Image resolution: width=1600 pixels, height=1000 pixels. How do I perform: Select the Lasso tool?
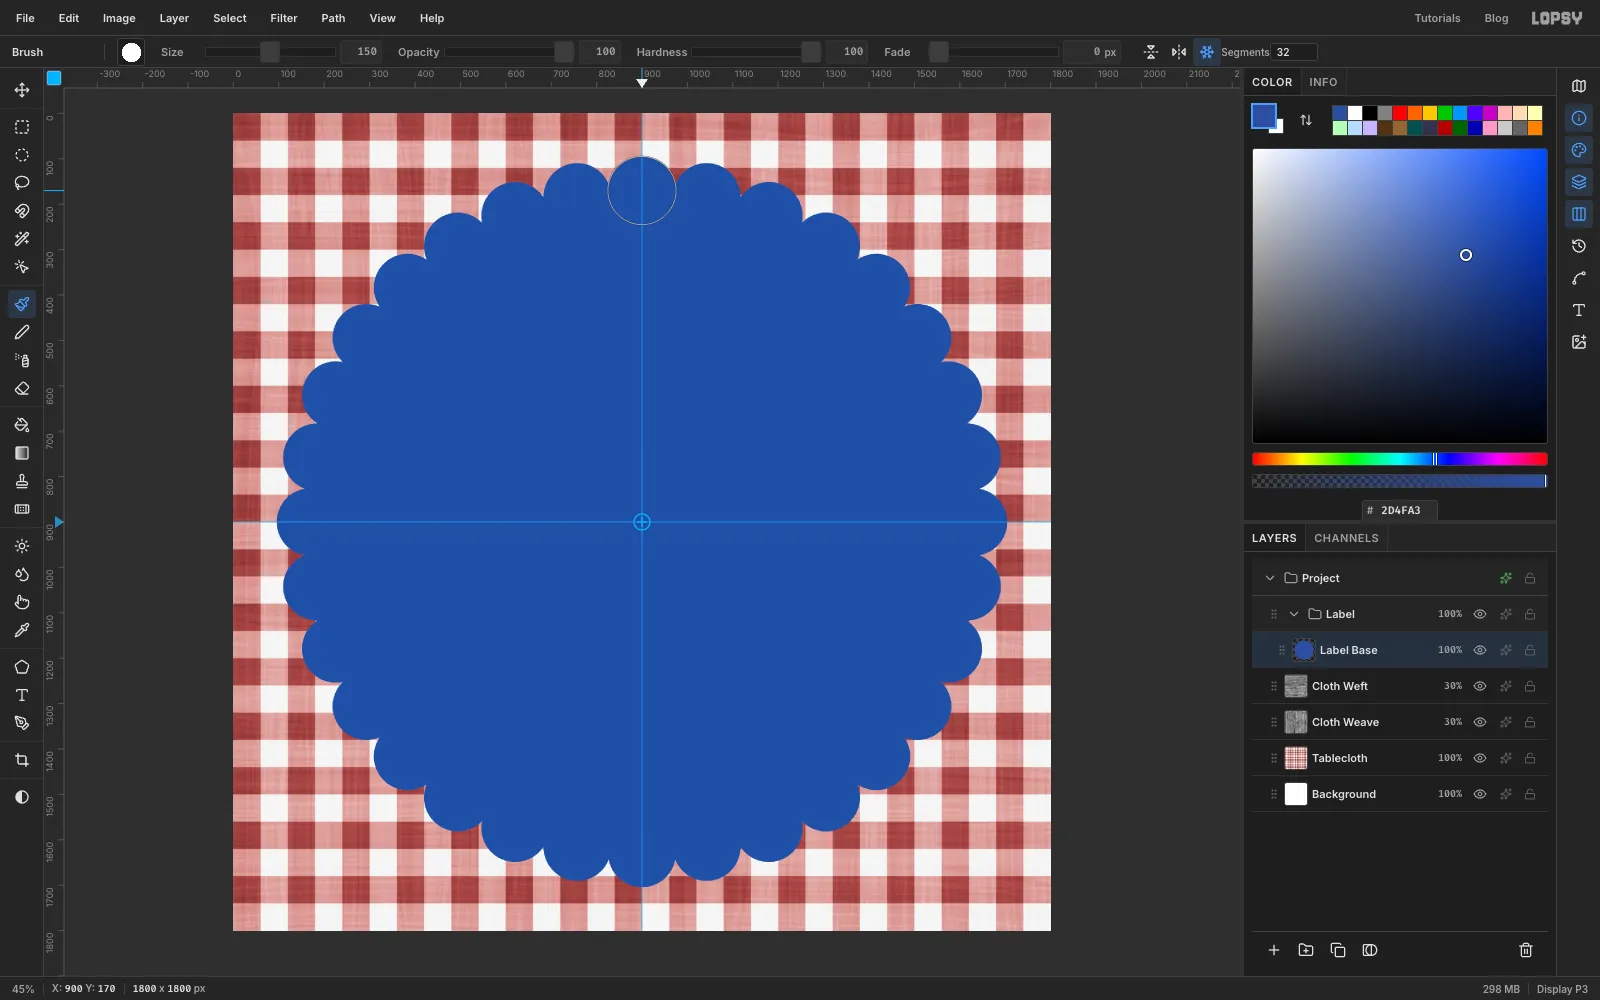coord(21,183)
